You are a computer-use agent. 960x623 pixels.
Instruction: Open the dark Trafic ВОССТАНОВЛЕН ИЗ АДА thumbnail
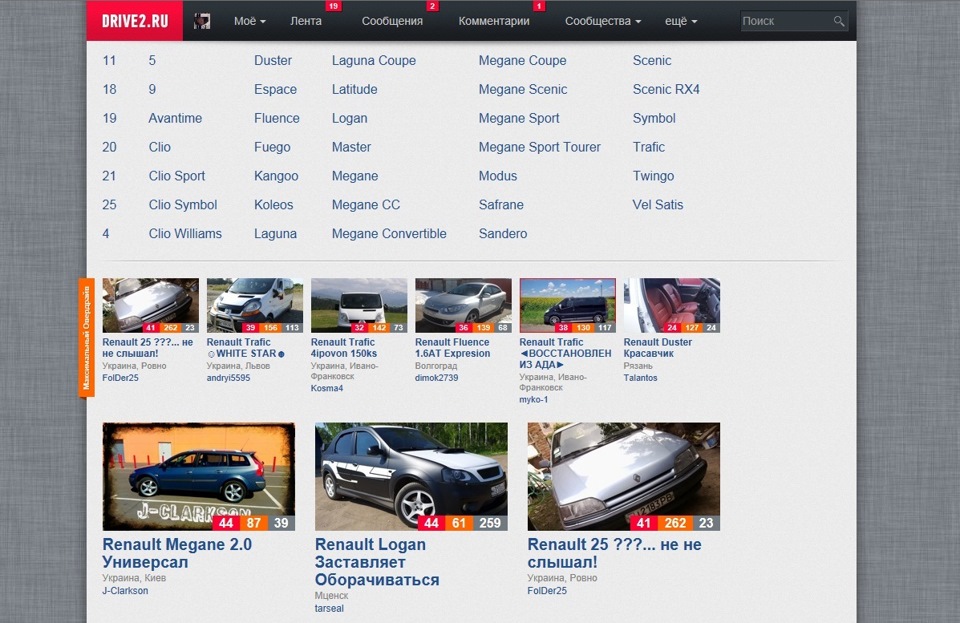pyautogui.click(x=568, y=305)
